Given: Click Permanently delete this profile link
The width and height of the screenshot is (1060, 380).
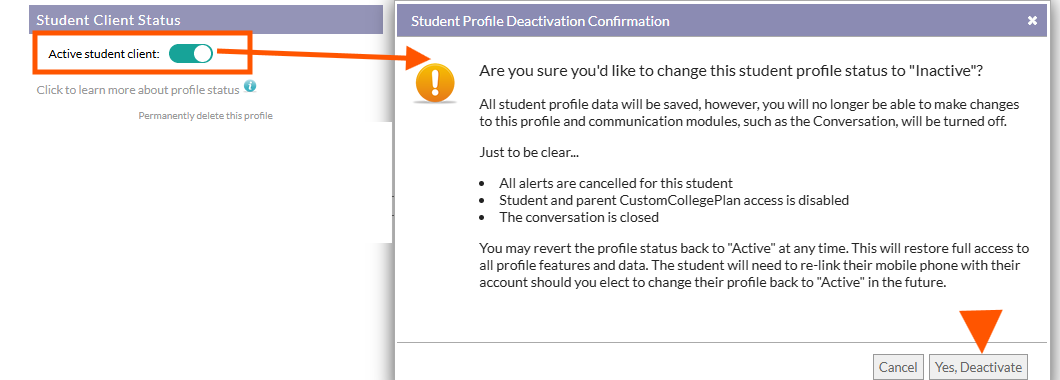Looking at the screenshot, I should pos(206,116).
